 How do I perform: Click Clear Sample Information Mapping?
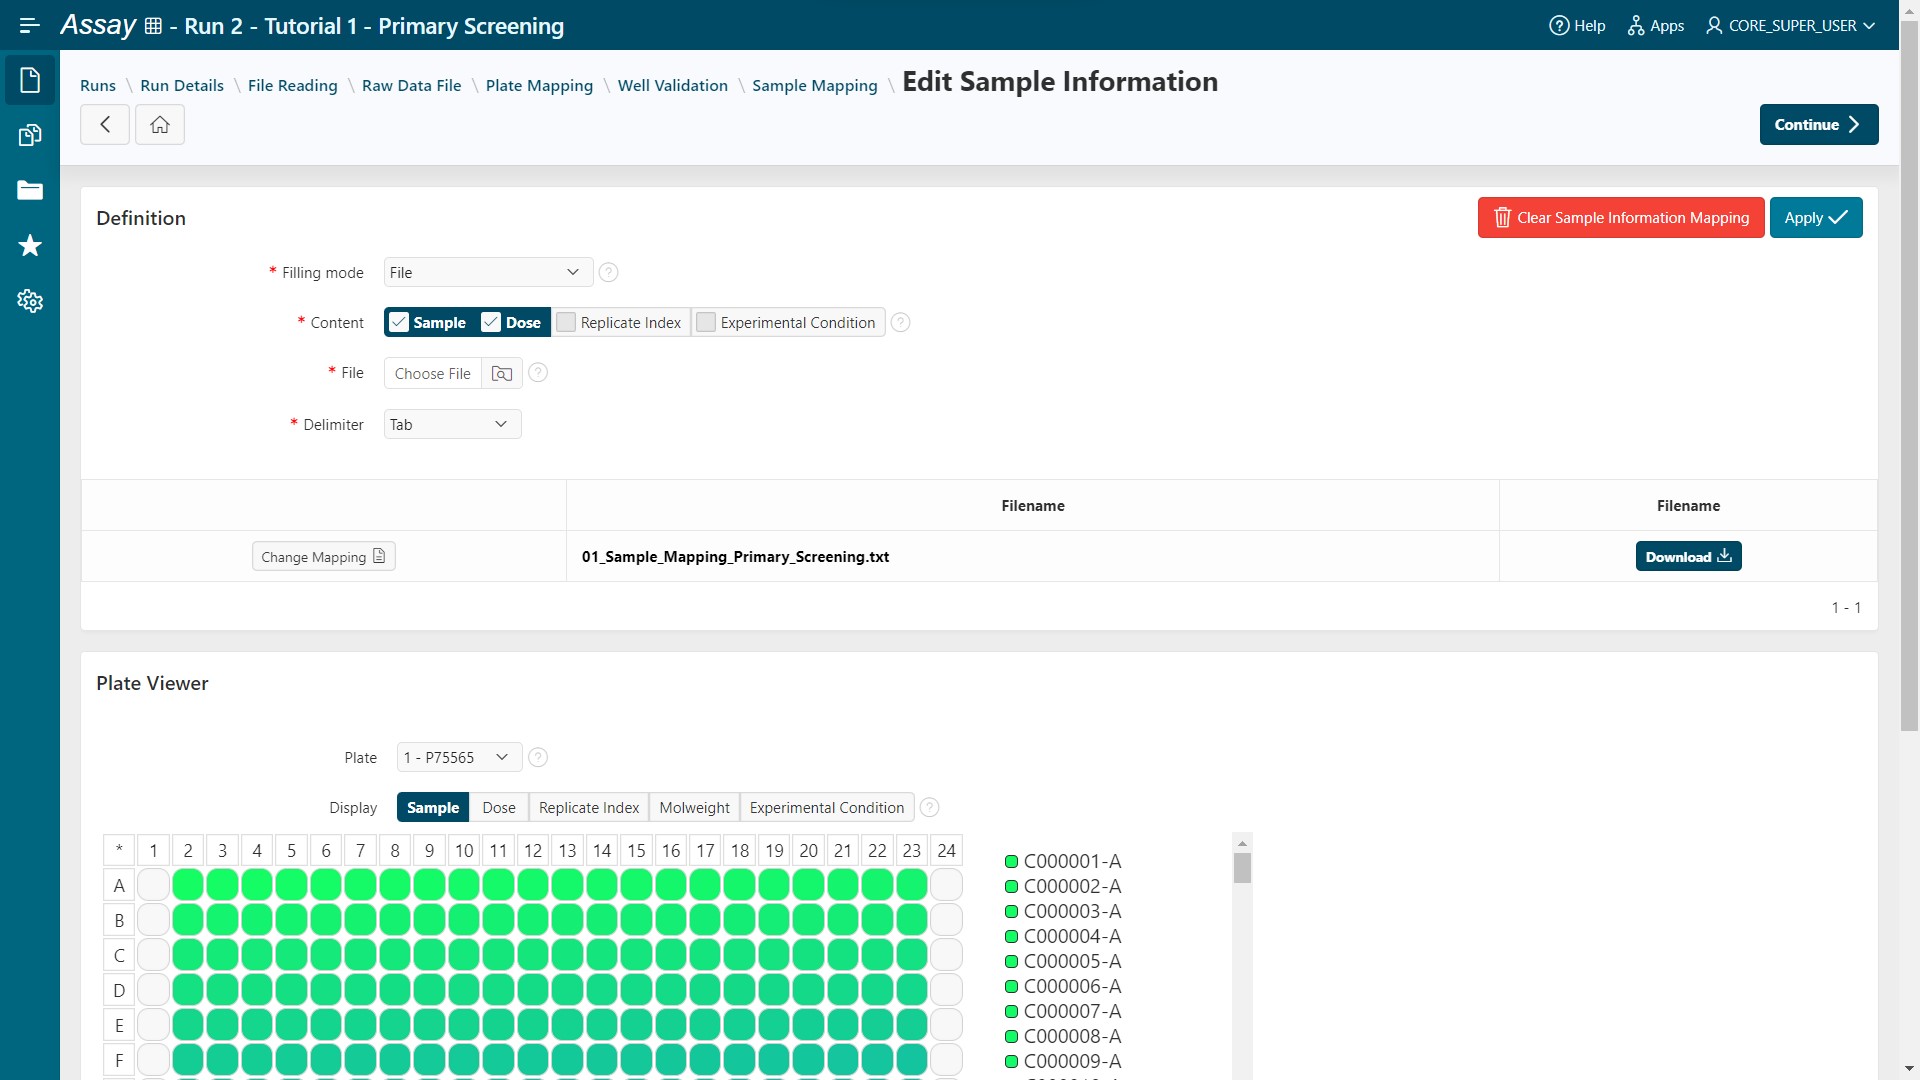click(x=1621, y=218)
